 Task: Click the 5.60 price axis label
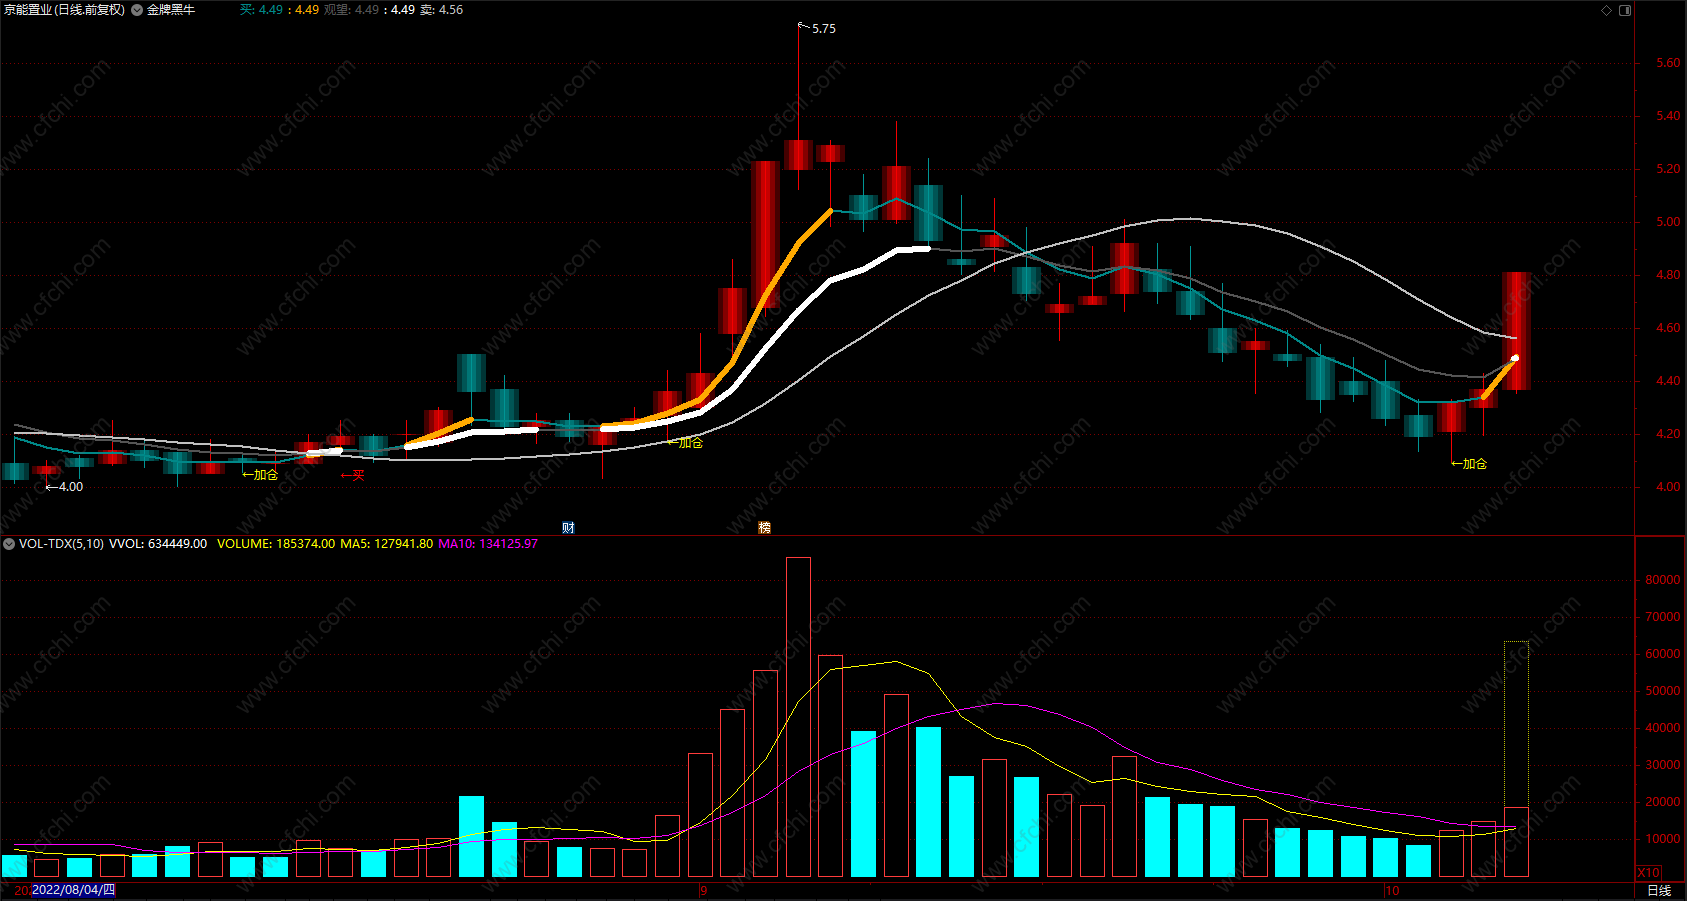click(x=1668, y=63)
